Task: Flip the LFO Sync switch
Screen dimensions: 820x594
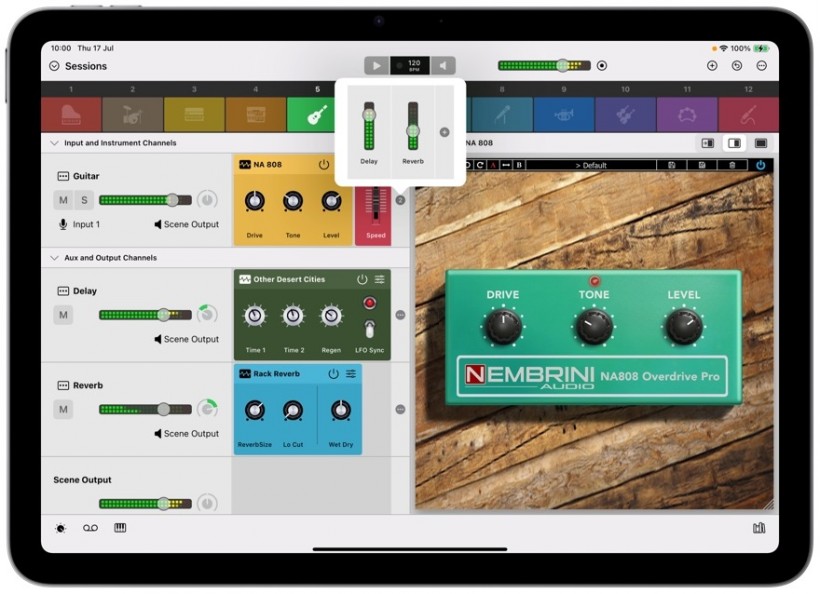Action: 370,329
